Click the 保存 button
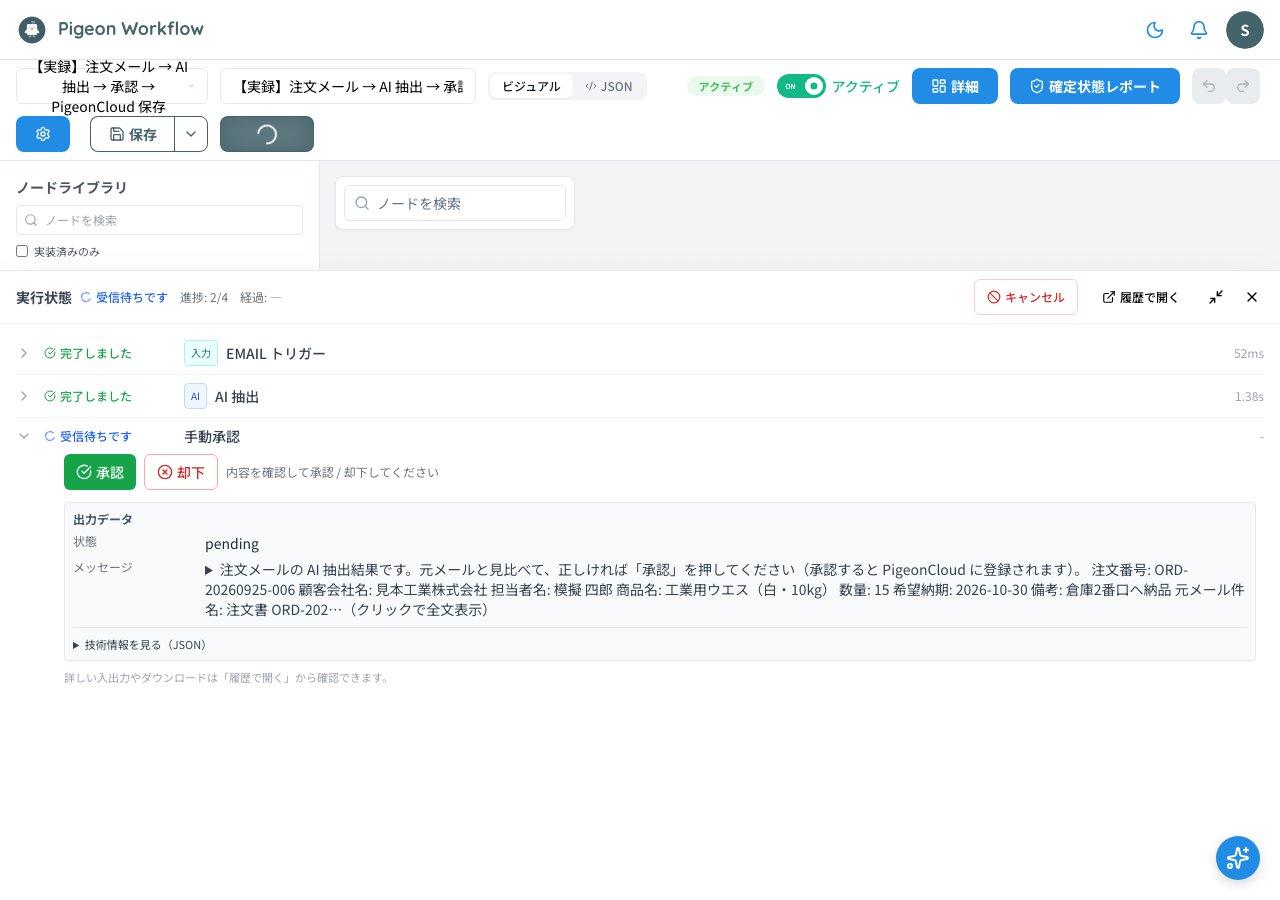Image resolution: width=1280 pixels, height=900 pixels. point(133,134)
